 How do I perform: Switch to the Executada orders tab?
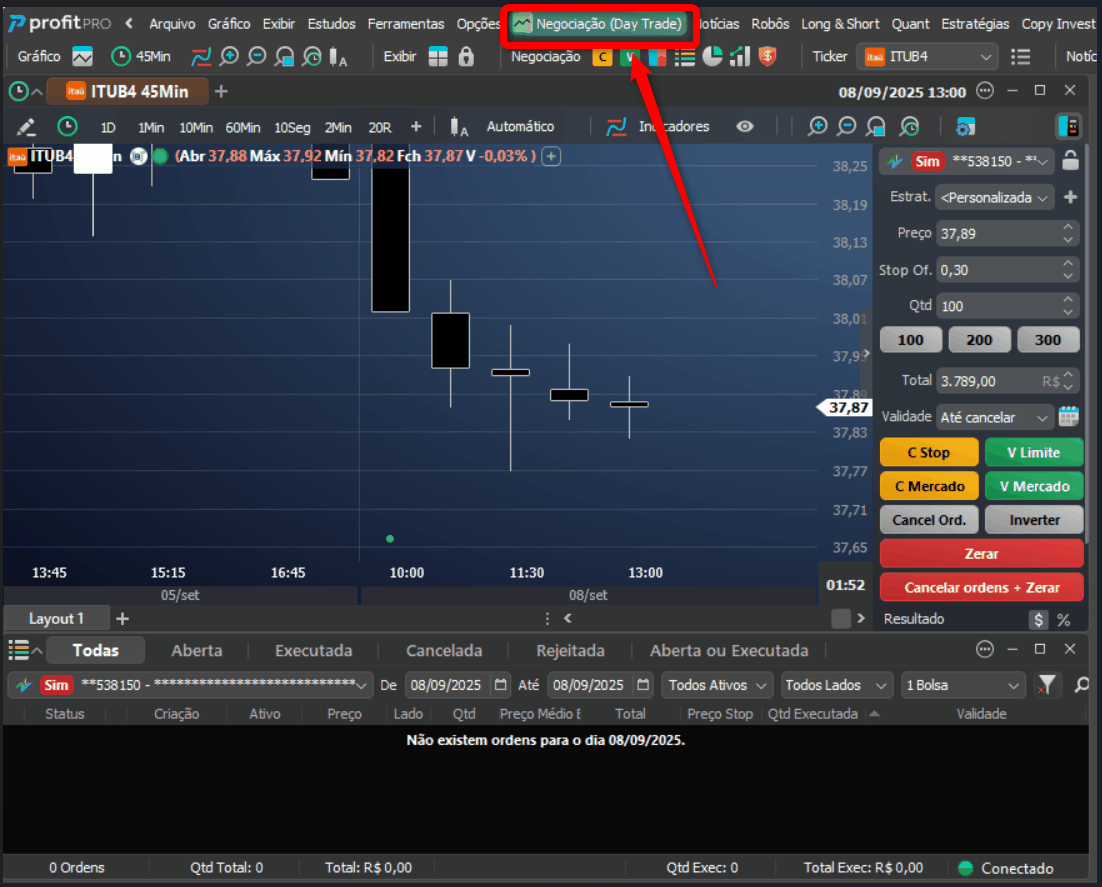[313, 651]
